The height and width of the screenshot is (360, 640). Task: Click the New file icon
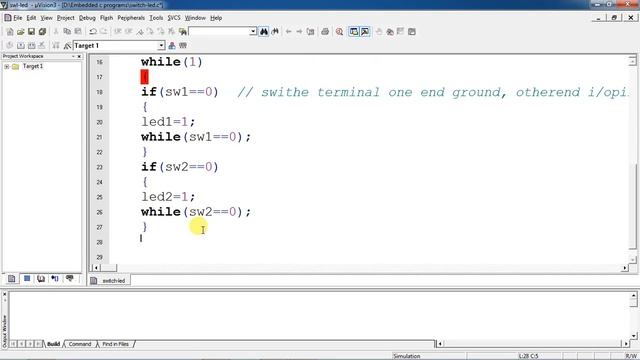coord(10,31)
